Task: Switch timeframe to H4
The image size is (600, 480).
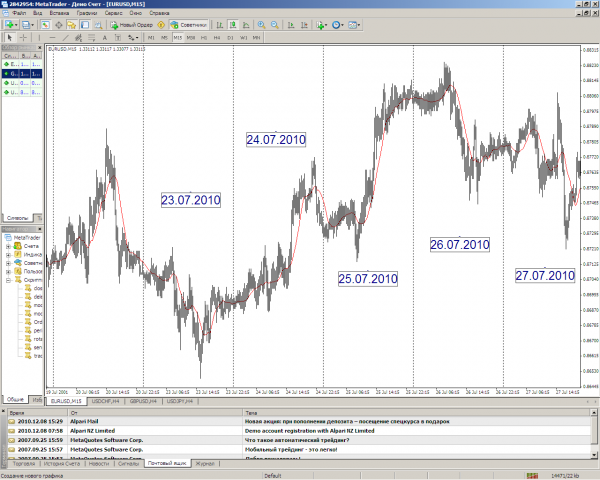Action: [x=217, y=38]
